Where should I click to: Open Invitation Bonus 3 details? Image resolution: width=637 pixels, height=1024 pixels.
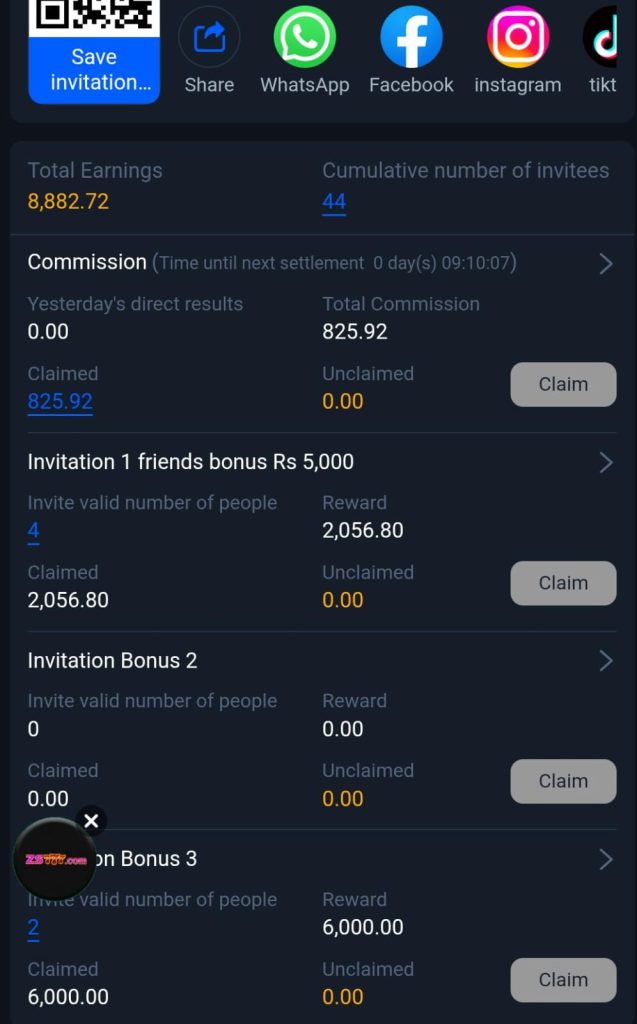(x=606, y=859)
